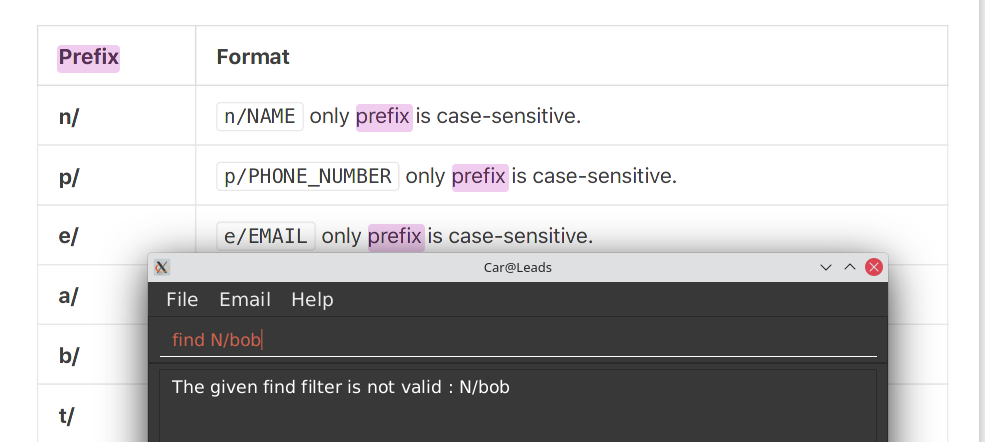
Task: Focus the command box containing find N/bob
Action: [x=518, y=340]
